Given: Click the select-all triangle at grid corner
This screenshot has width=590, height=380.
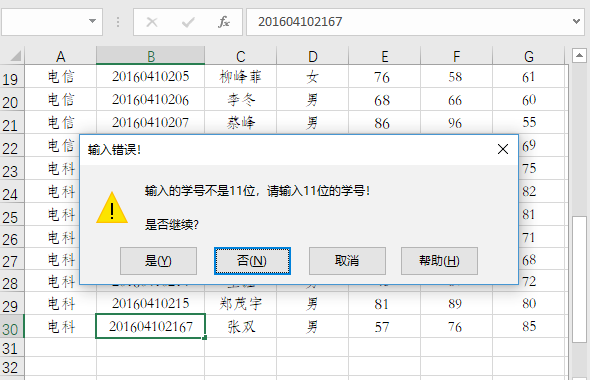Looking at the screenshot, I should pyautogui.click(x=15, y=56).
